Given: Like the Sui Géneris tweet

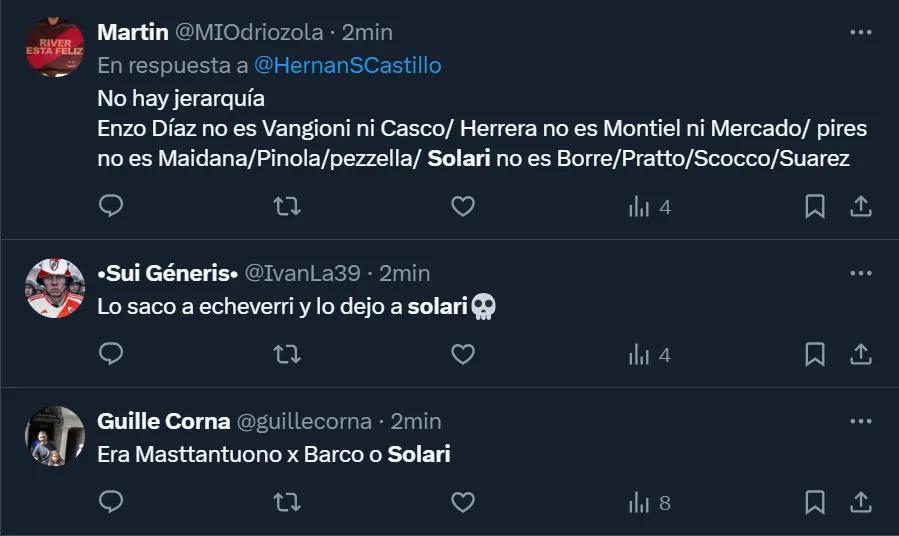Looking at the screenshot, I should (x=462, y=354).
